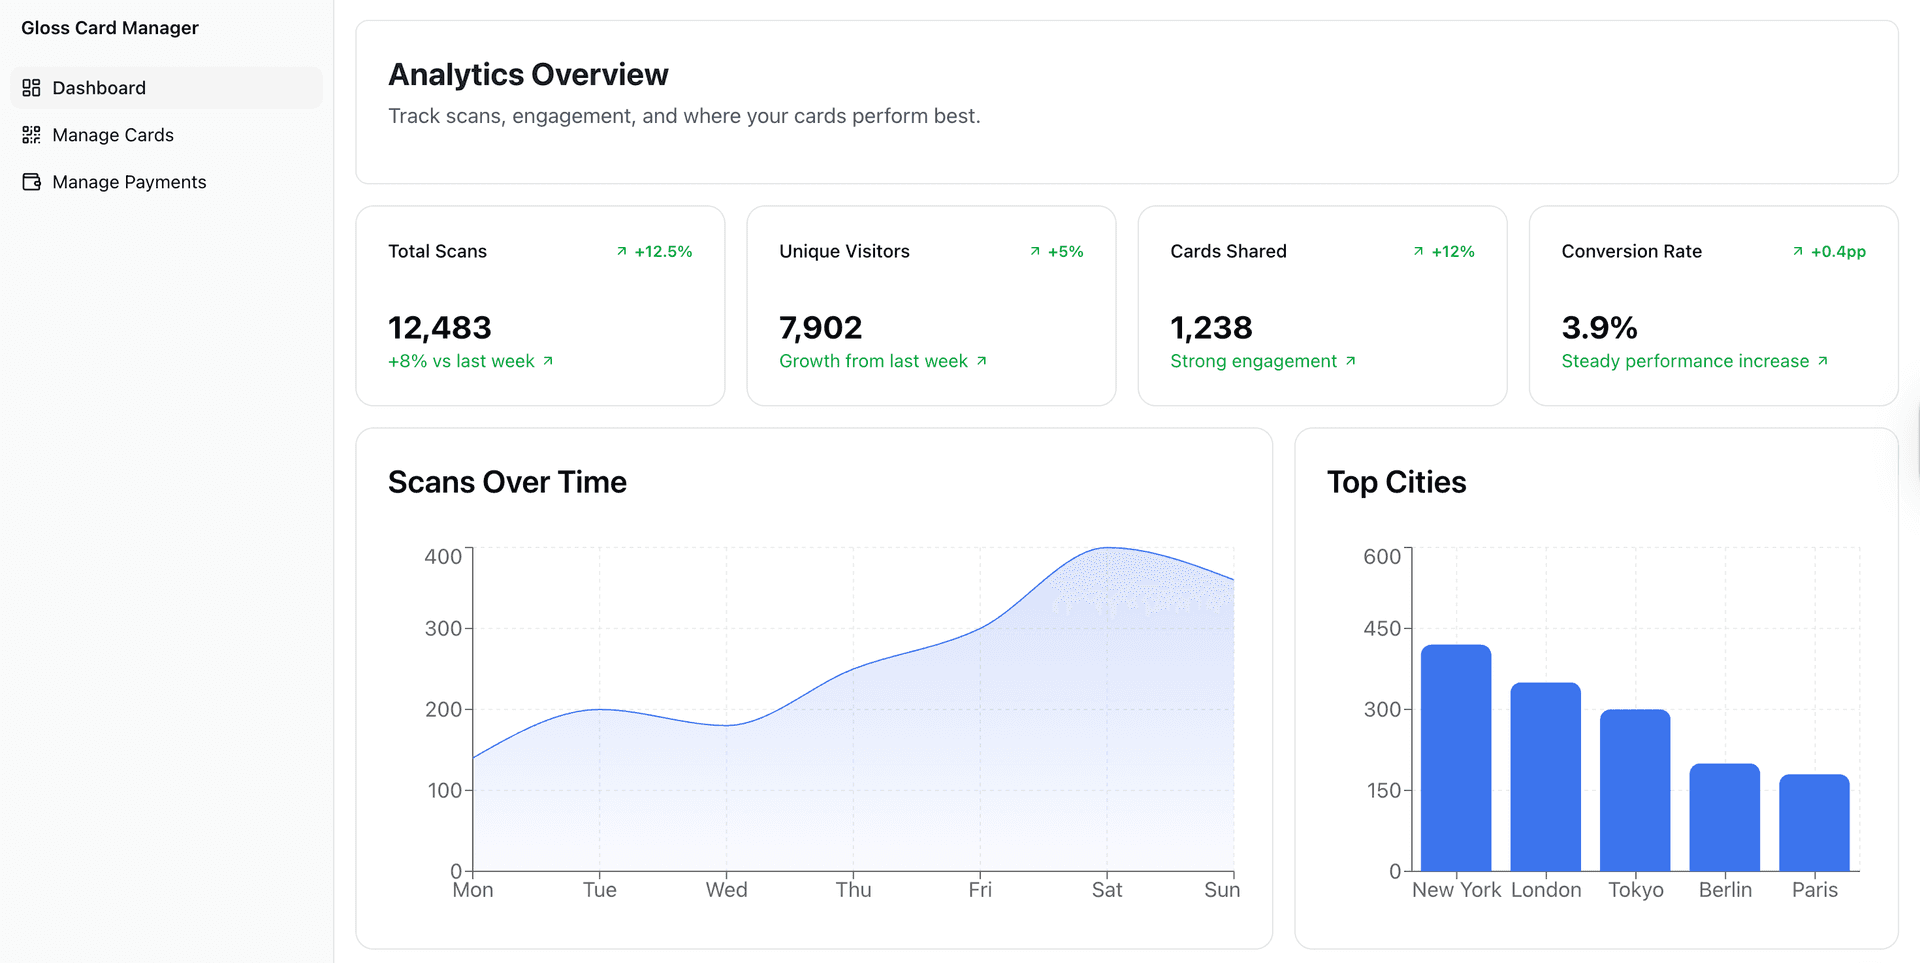Click the arrow beside Strong engagement
Viewport: 1920px width, 963px height.
tap(1352, 361)
